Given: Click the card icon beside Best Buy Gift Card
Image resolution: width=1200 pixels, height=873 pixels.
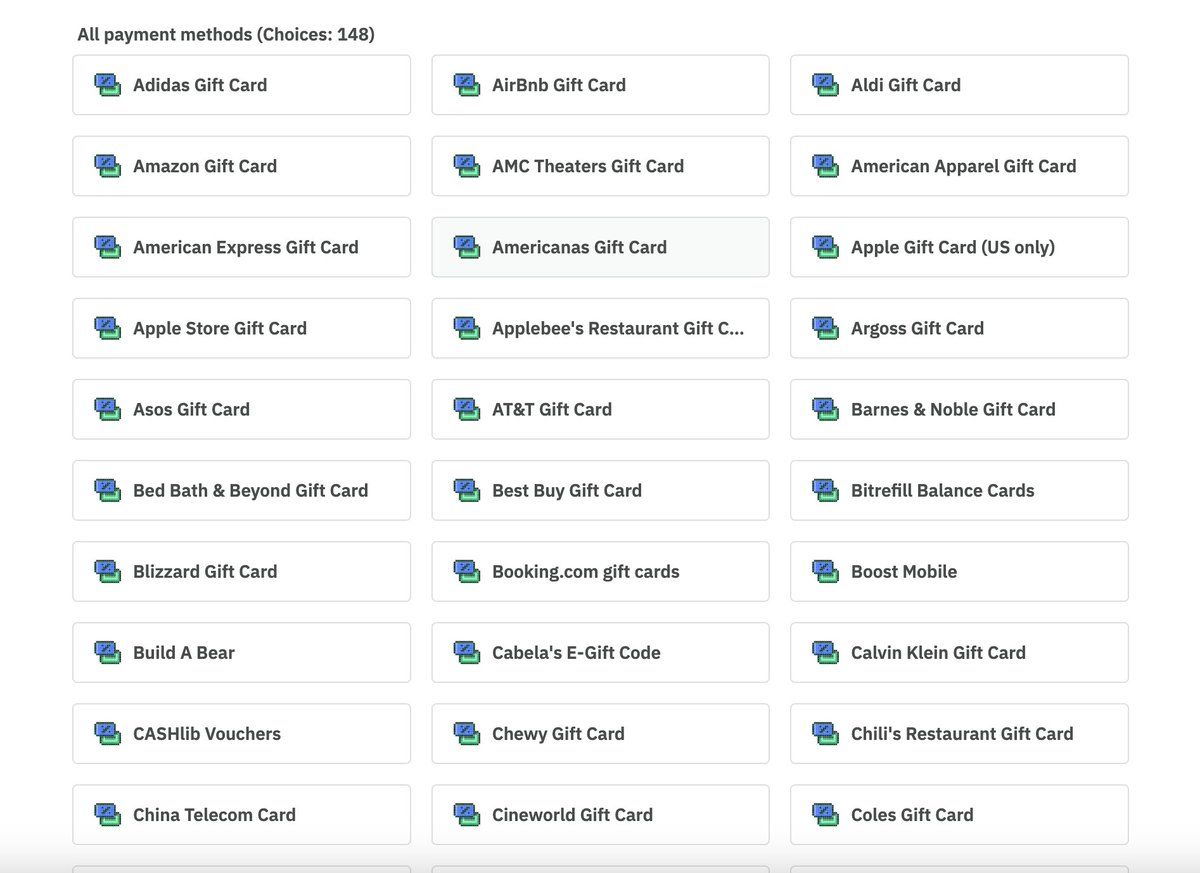Looking at the screenshot, I should click(466, 490).
